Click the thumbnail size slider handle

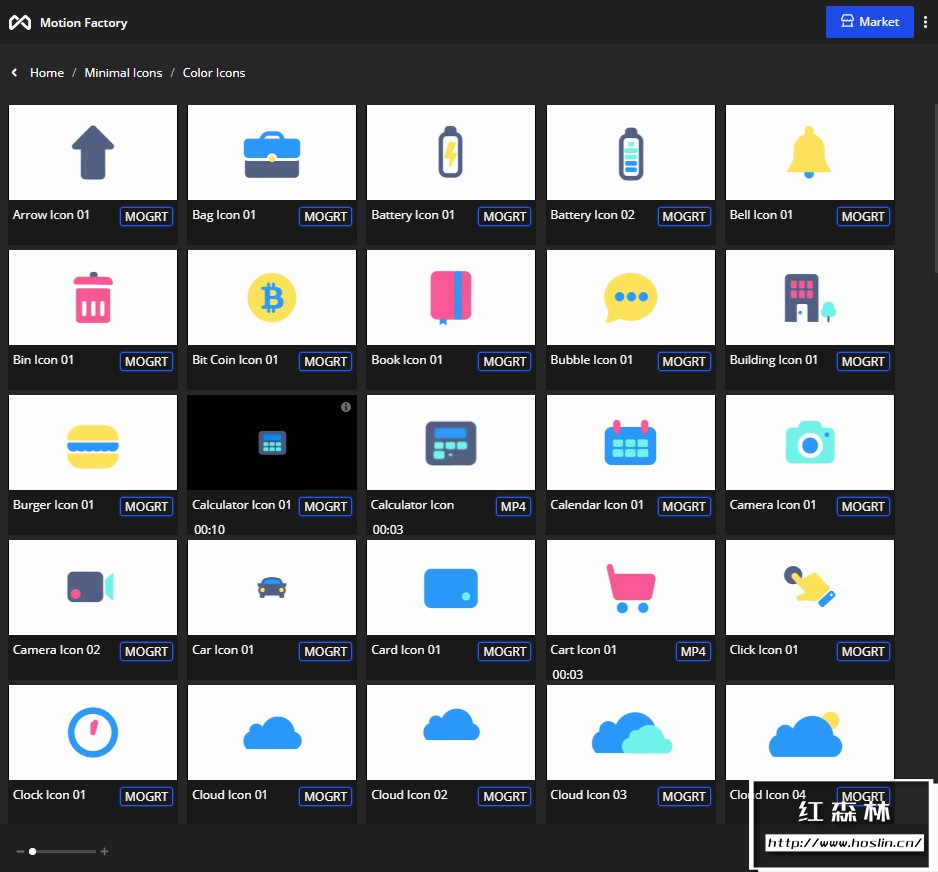pyautogui.click(x=32, y=851)
